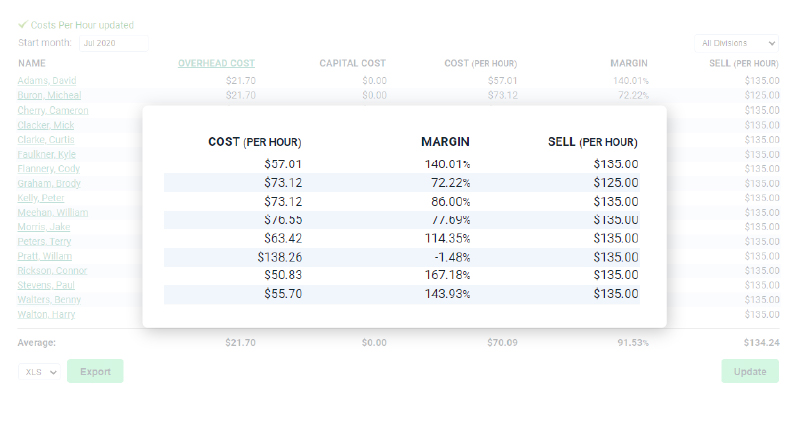Open Stevens, Paul employee link
This screenshot has width=800, height=434.
[x=46, y=285]
